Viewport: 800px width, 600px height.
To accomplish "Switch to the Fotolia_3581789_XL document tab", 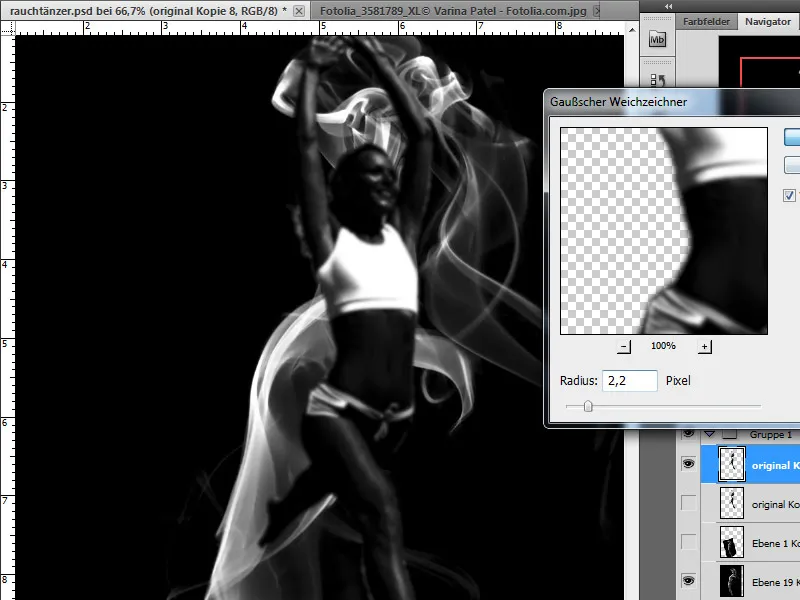I will pyautogui.click(x=453, y=11).
